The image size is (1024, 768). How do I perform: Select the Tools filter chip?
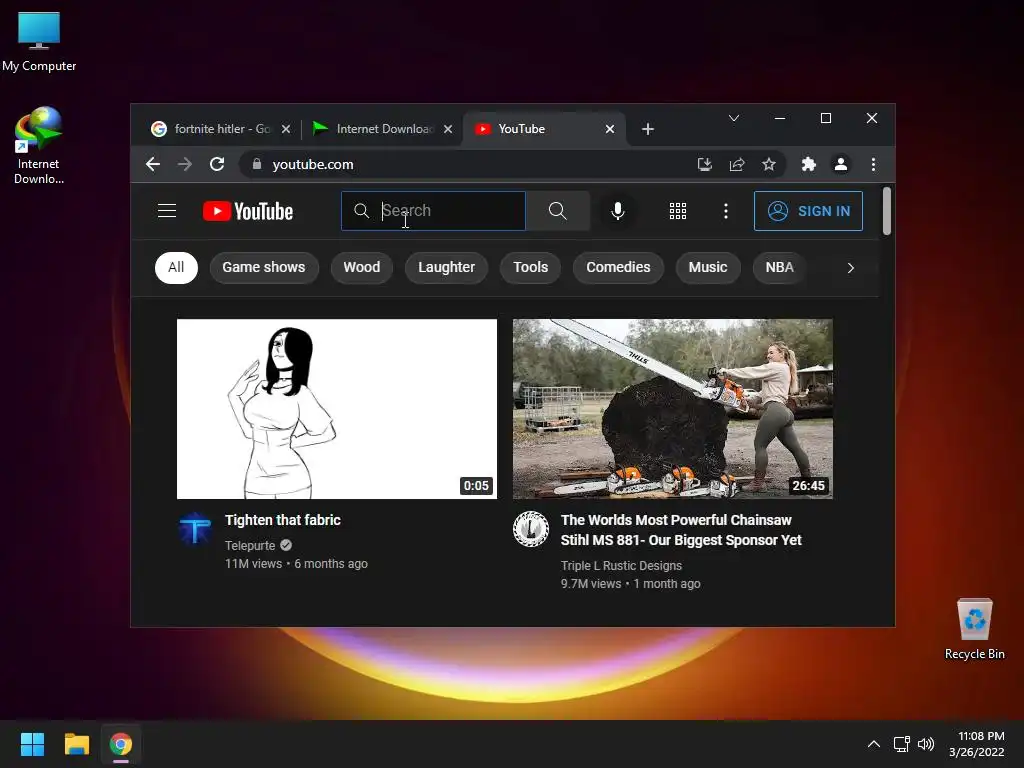pyautogui.click(x=530, y=268)
